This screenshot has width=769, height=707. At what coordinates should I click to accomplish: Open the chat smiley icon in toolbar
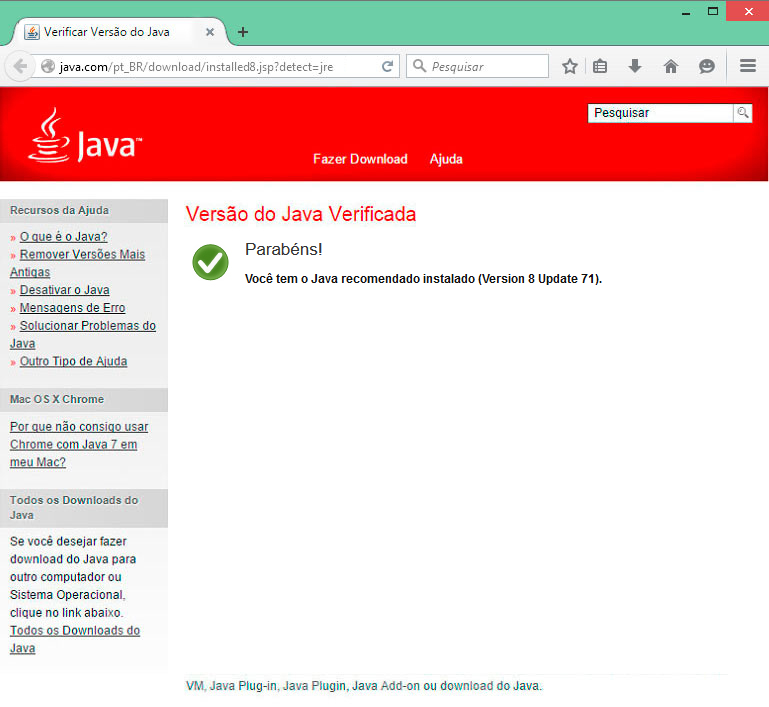pos(706,66)
